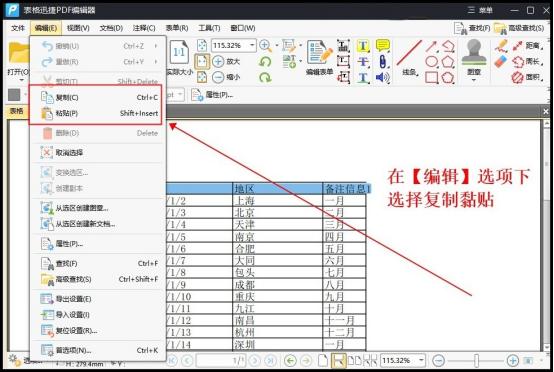
Task: Click the 缩小 zoom out toolbar button
Action: 226,77
